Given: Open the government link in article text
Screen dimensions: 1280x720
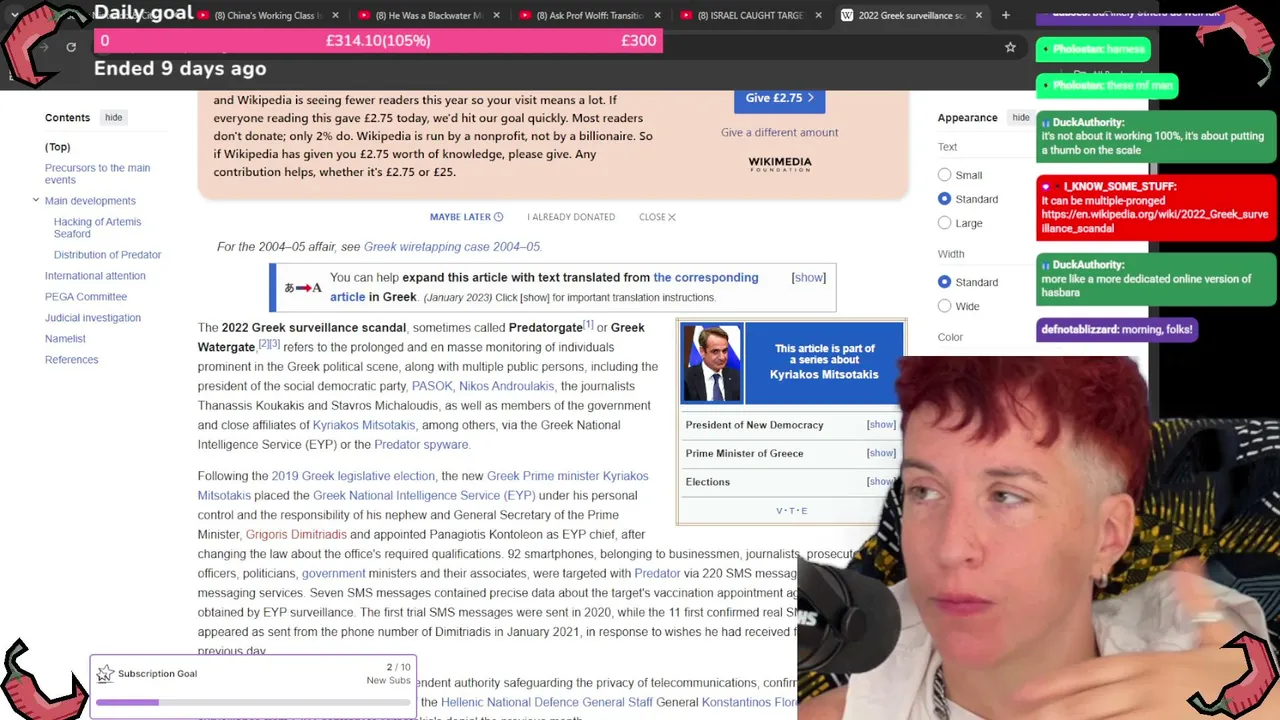Looking at the screenshot, I should 333,574.
